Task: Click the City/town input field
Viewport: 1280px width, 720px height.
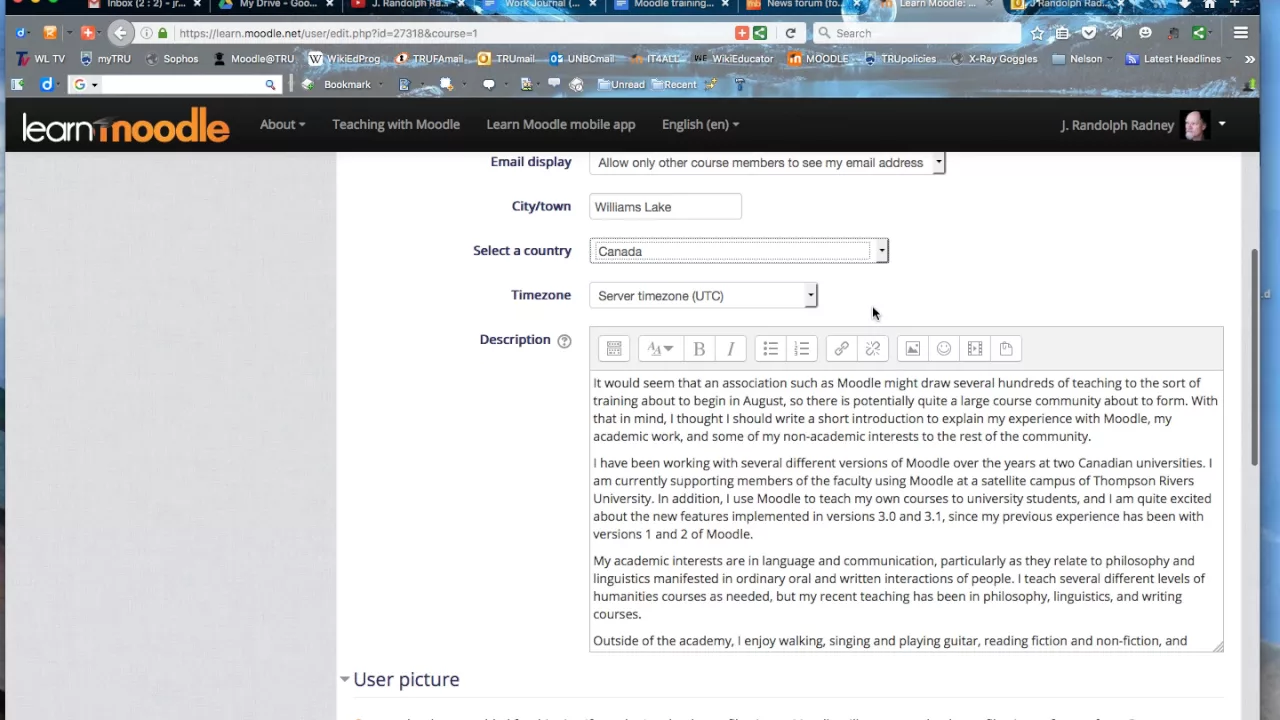Action: tap(665, 207)
